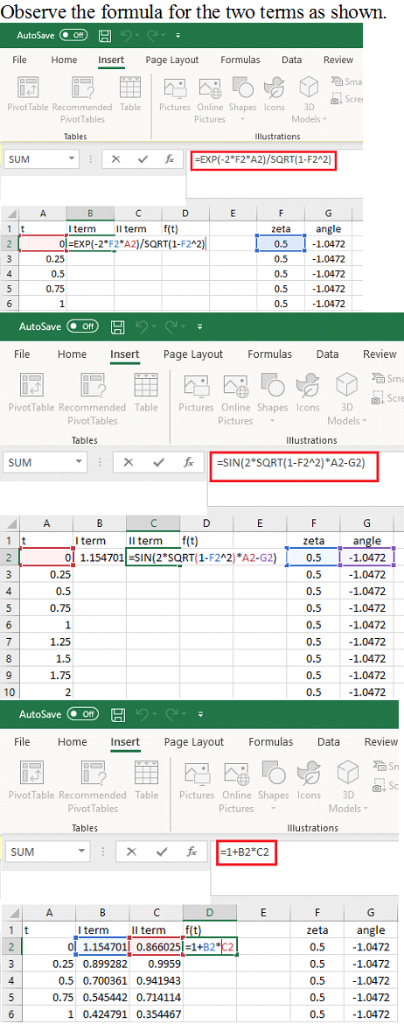This screenshot has height=1024, width=404.
Task: Open the Review tab in the =1+B2*C2 window
Action: [x=381, y=742]
